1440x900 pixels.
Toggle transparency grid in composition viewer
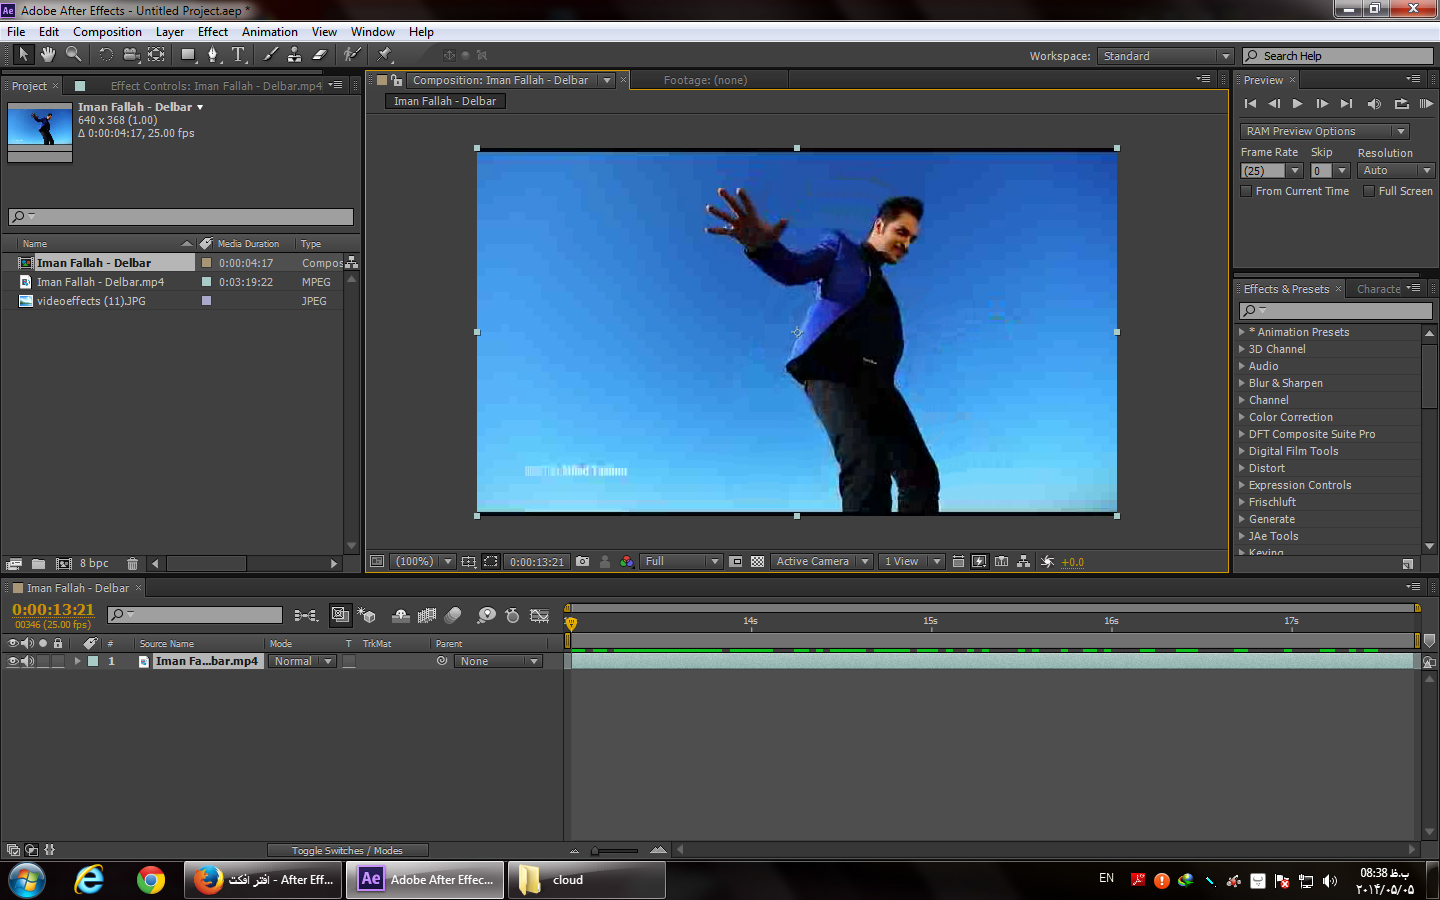pyautogui.click(x=757, y=562)
